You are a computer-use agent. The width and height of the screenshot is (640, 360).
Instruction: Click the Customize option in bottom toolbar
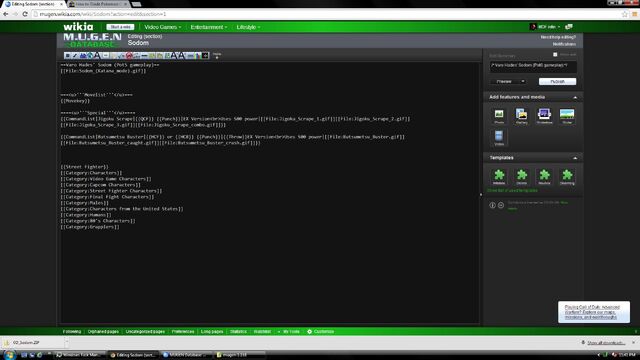coord(320,331)
